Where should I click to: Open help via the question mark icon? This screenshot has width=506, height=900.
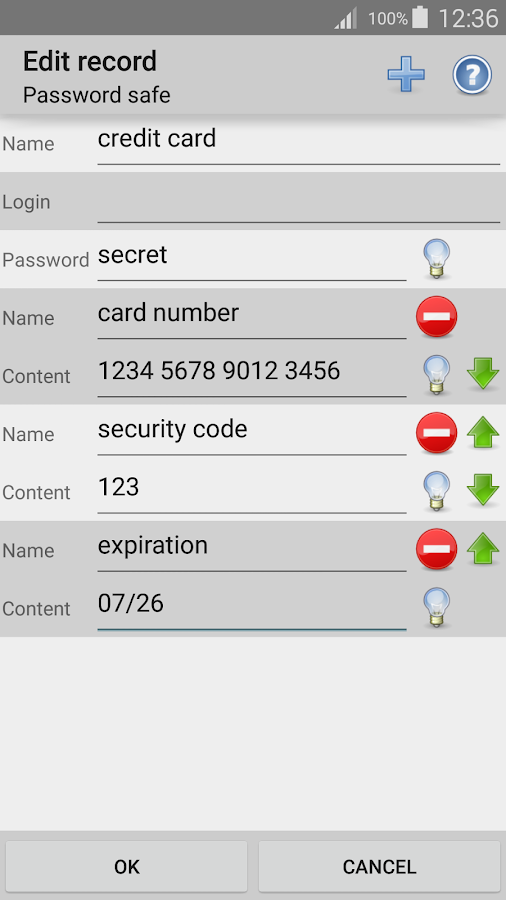[472, 74]
